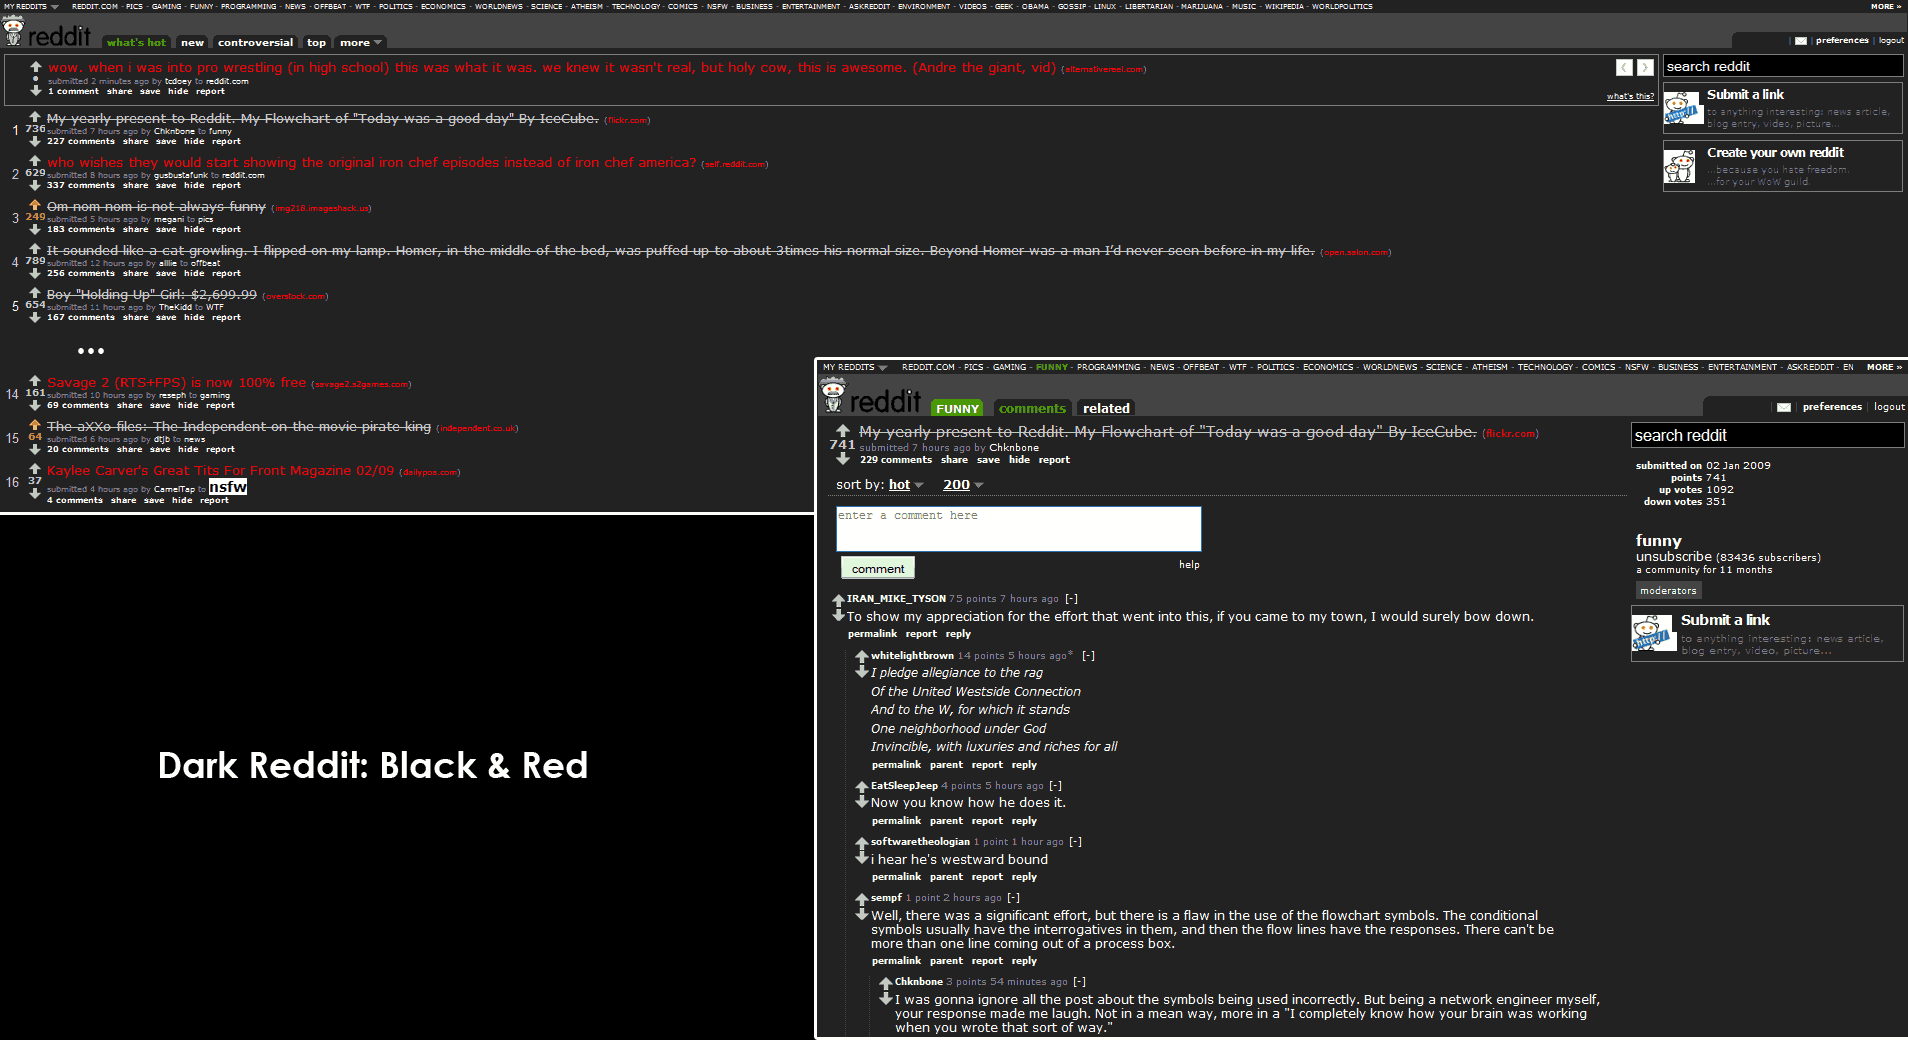This screenshot has width=1908, height=1040.
Task: Switch to the "new" tab
Action: tap(193, 43)
